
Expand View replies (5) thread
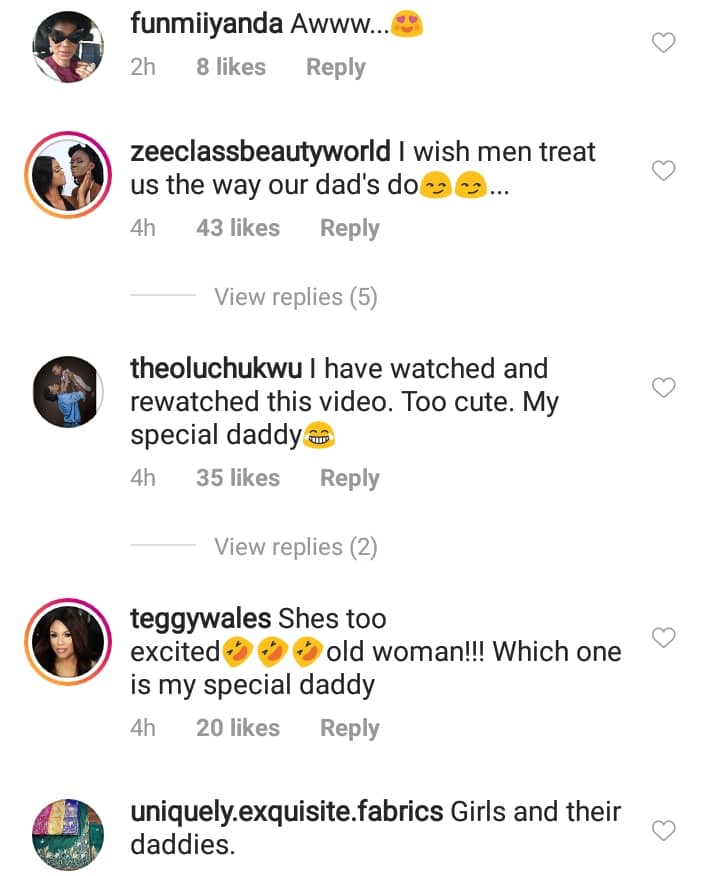(295, 297)
